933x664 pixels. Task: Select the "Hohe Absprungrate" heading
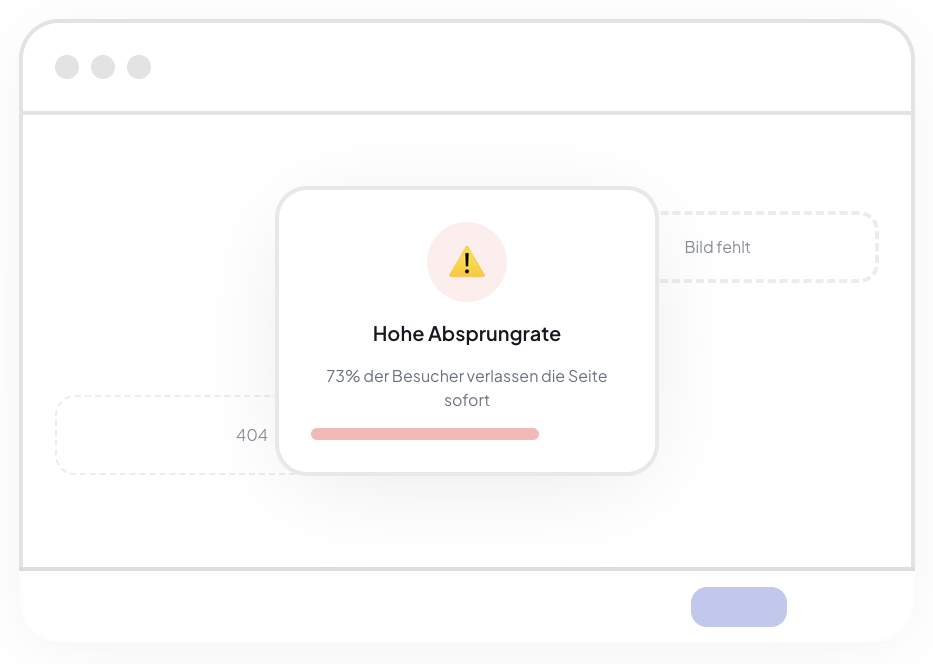pos(466,334)
